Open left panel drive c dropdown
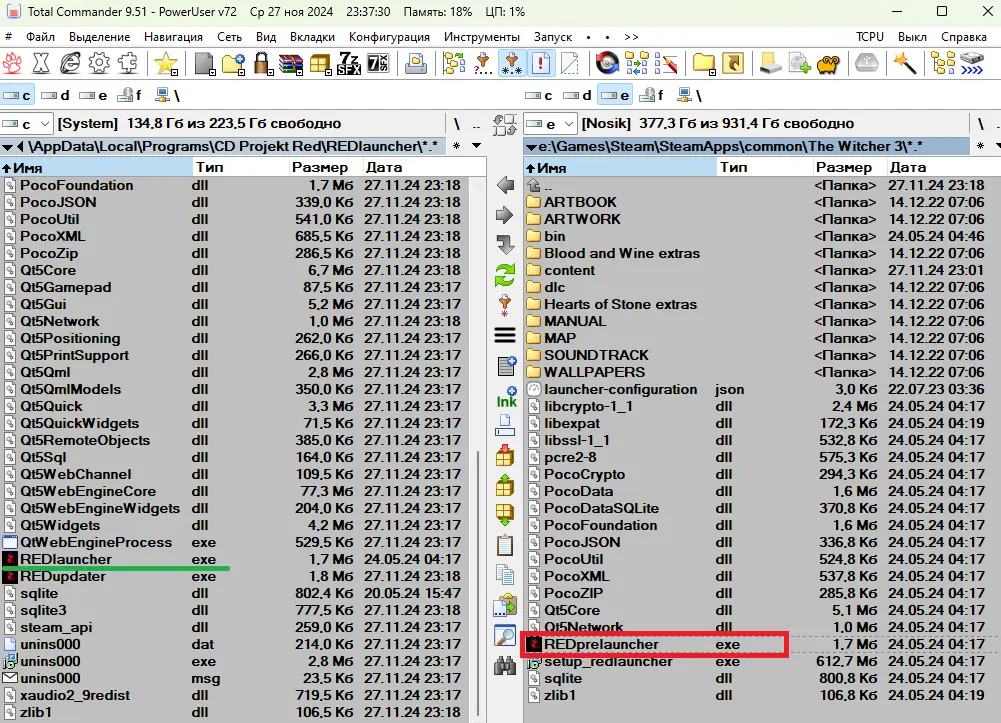Screen dimensions: 1001x723 click(x=26, y=123)
